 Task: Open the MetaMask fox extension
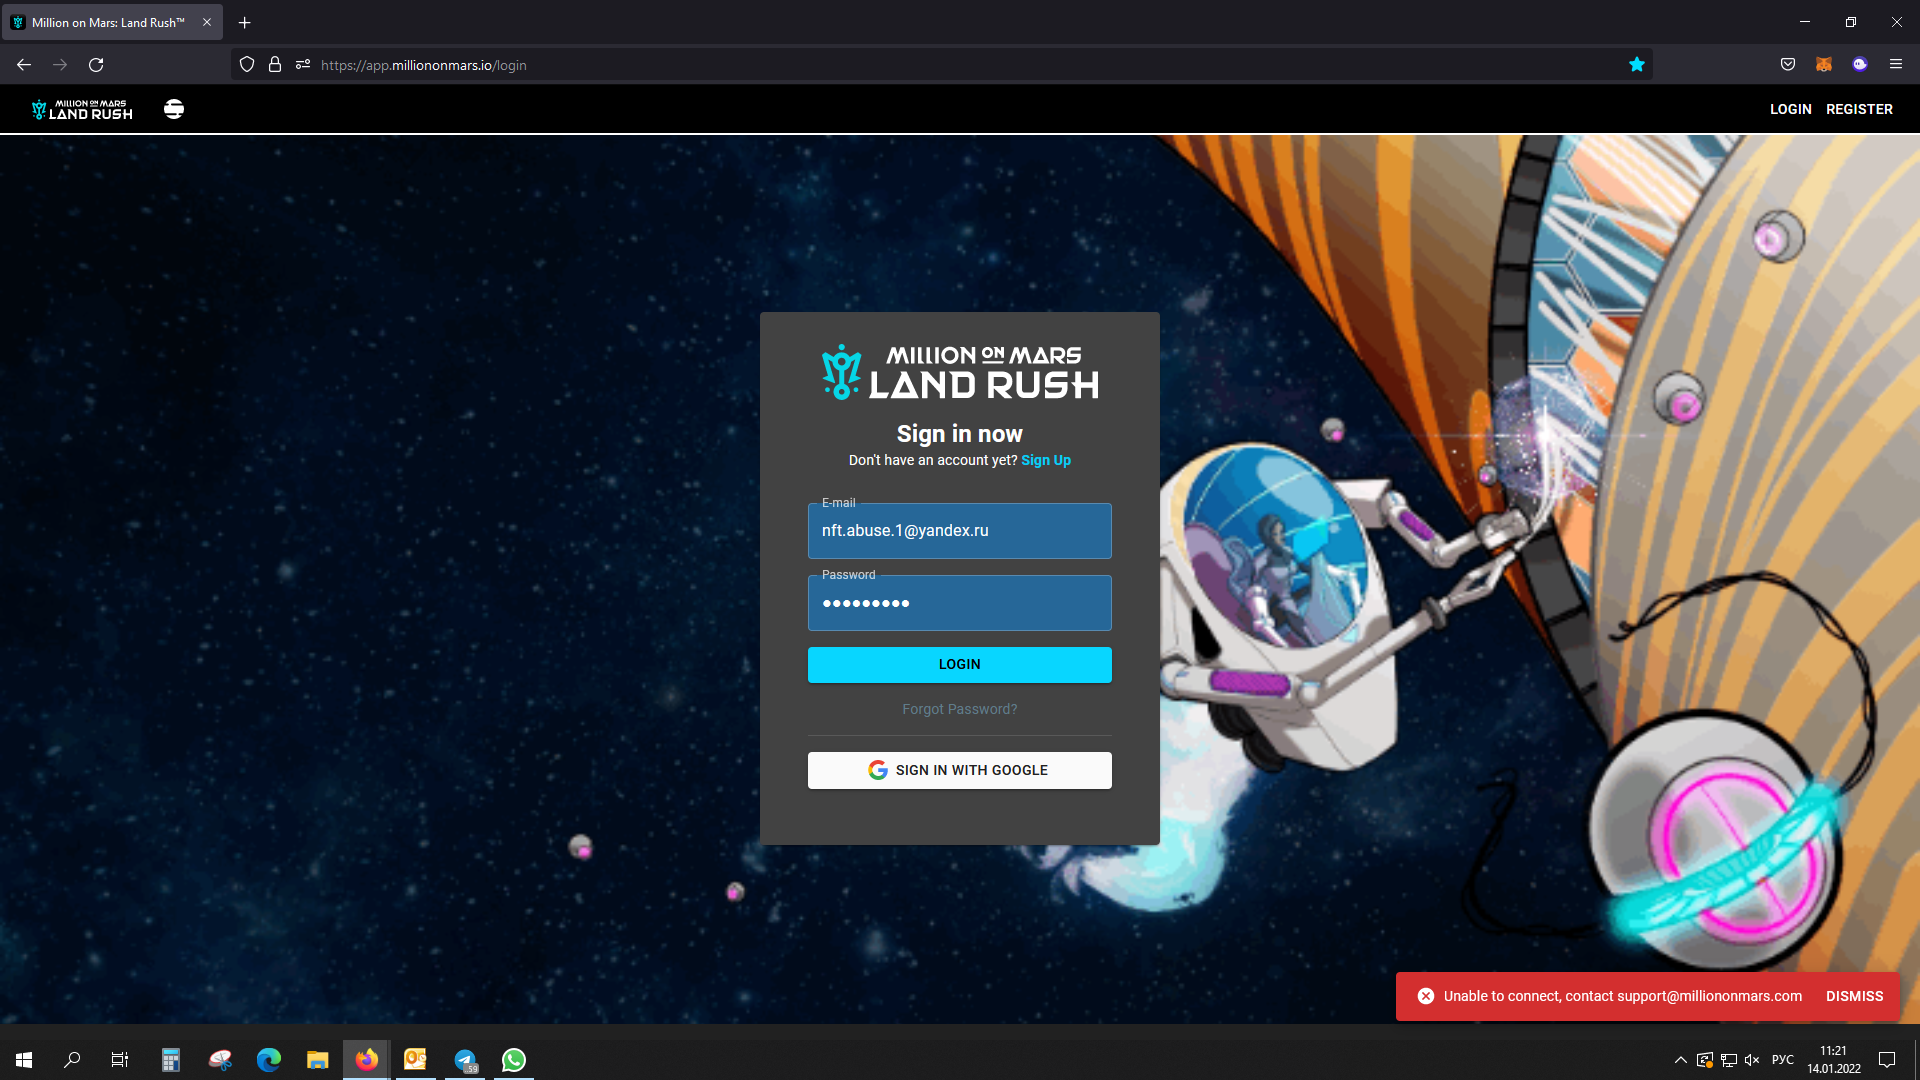click(1824, 65)
